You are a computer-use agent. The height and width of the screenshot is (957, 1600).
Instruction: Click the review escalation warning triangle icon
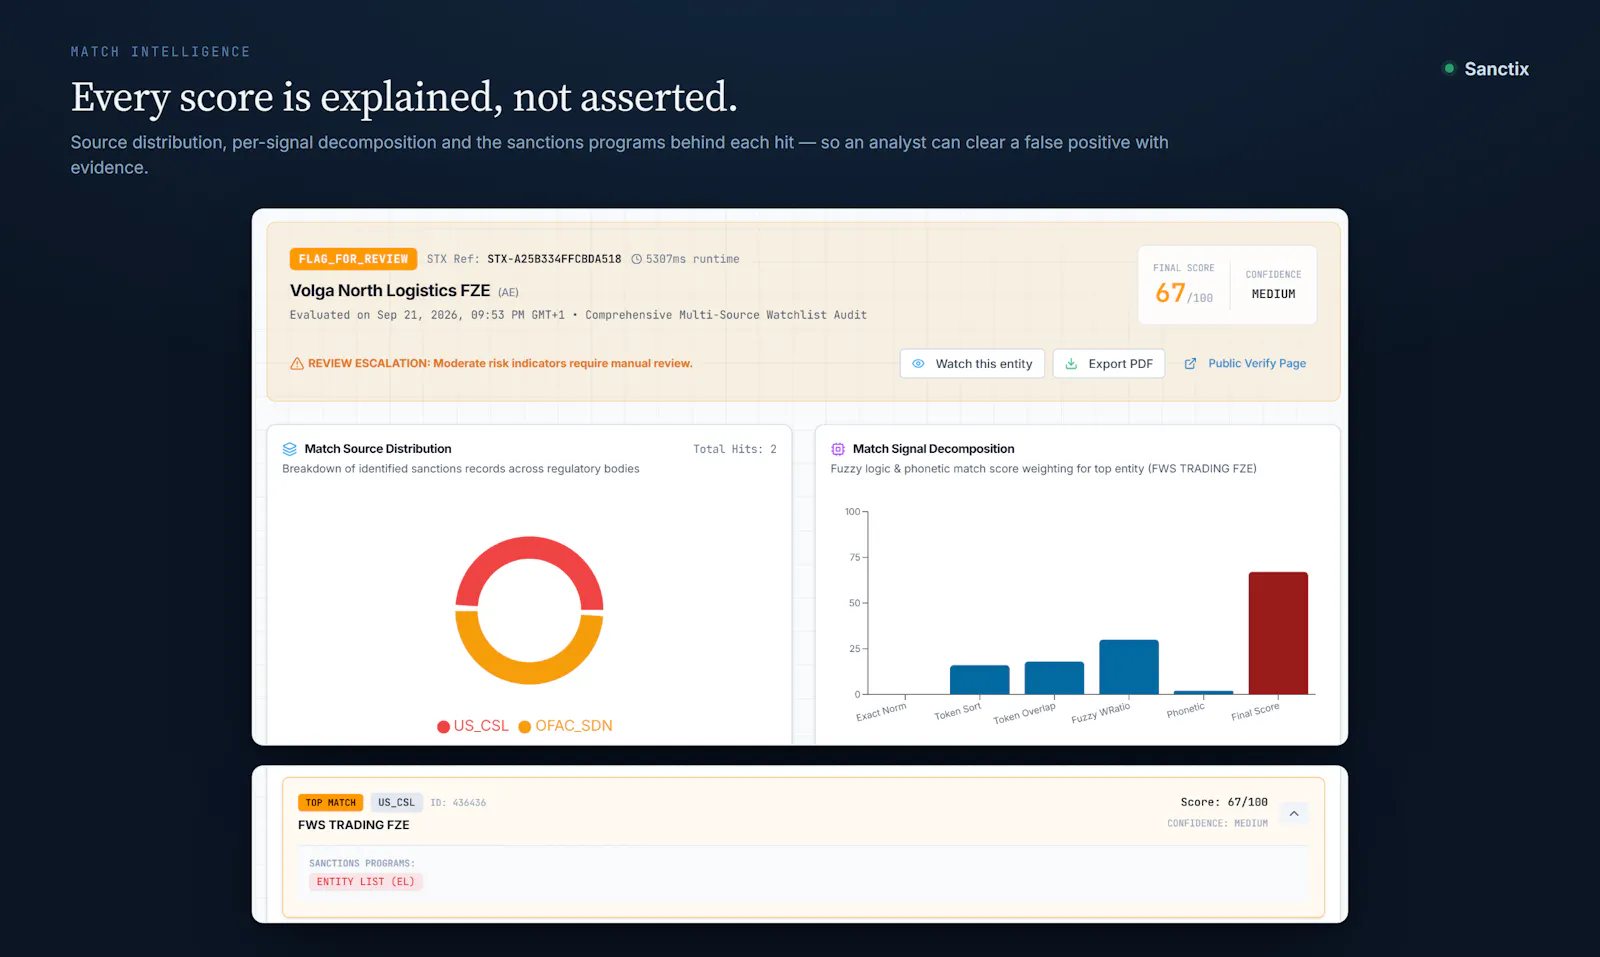click(297, 364)
